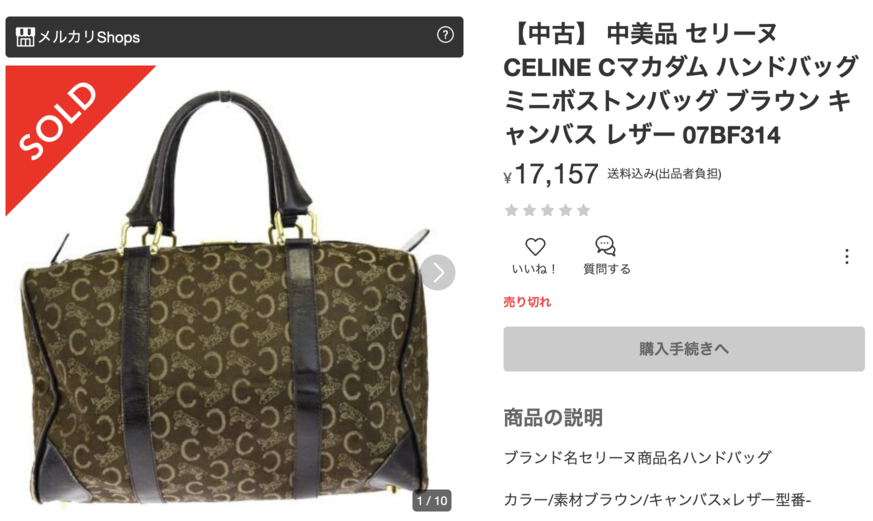Select the fifth rating star
873x521 pixels.
[583, 210]
